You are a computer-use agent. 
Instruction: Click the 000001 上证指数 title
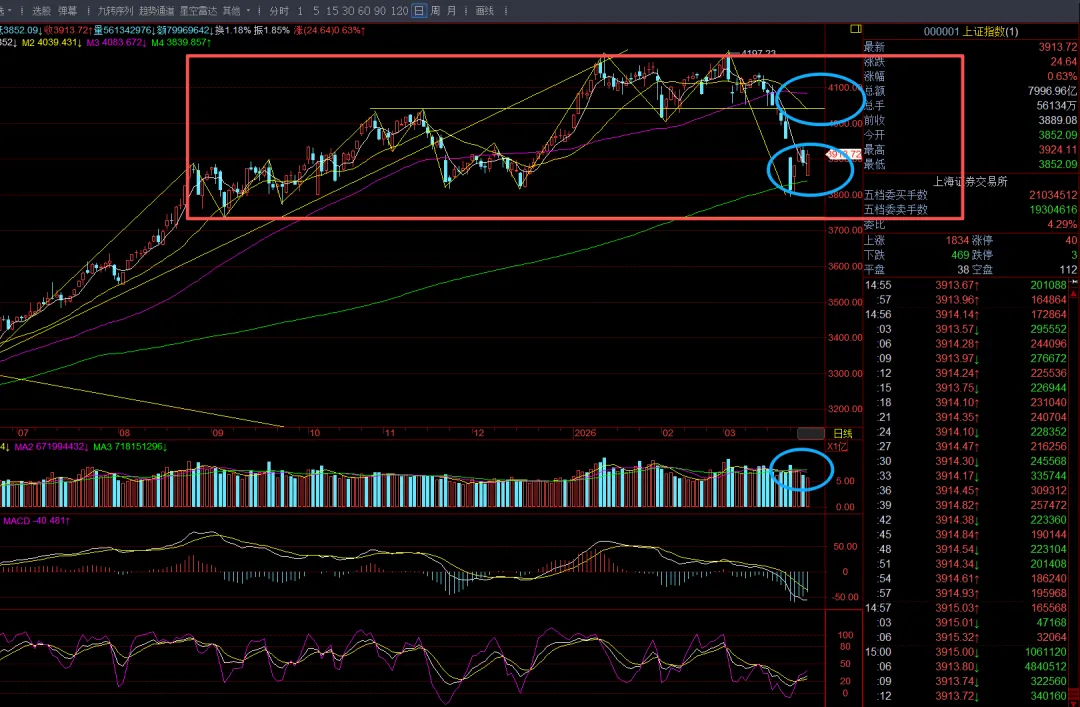click(x=970, y=32)
